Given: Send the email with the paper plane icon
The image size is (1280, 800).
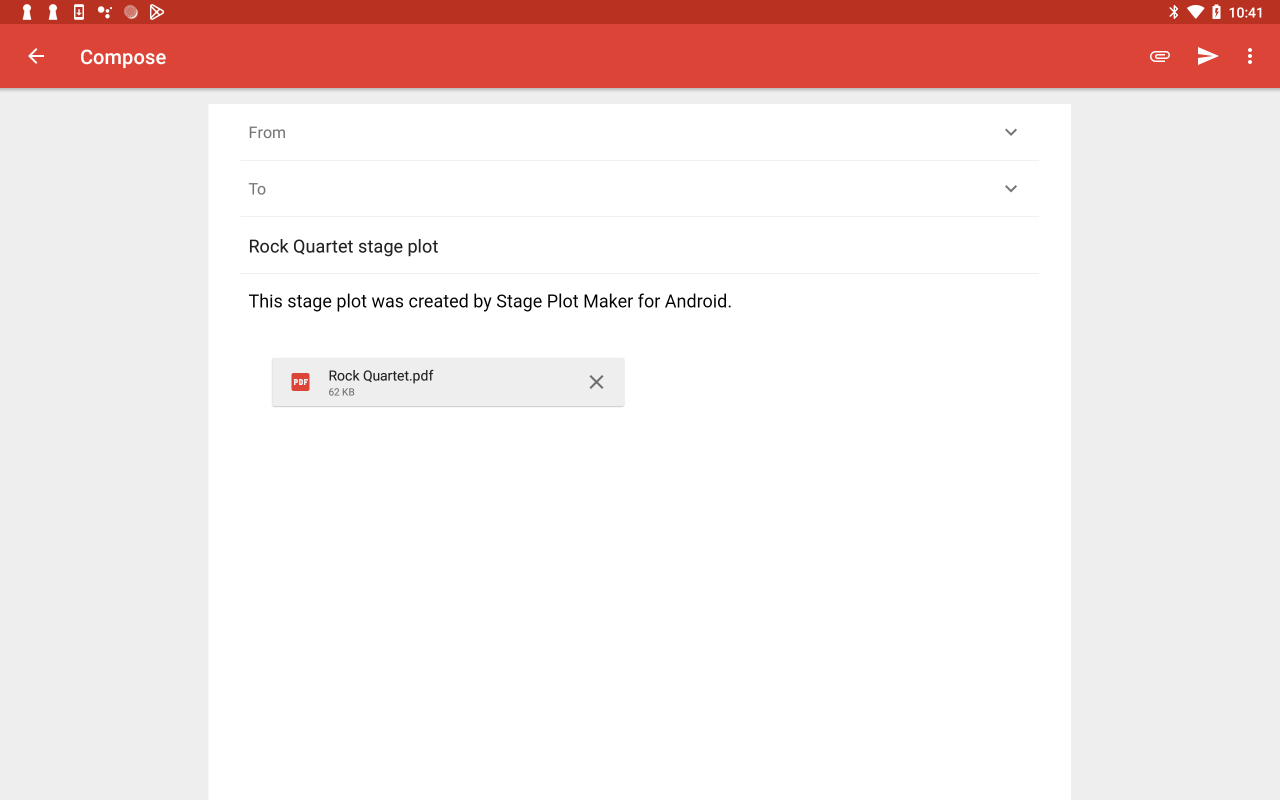Looking at the screenshot, I should point(1207,56).
